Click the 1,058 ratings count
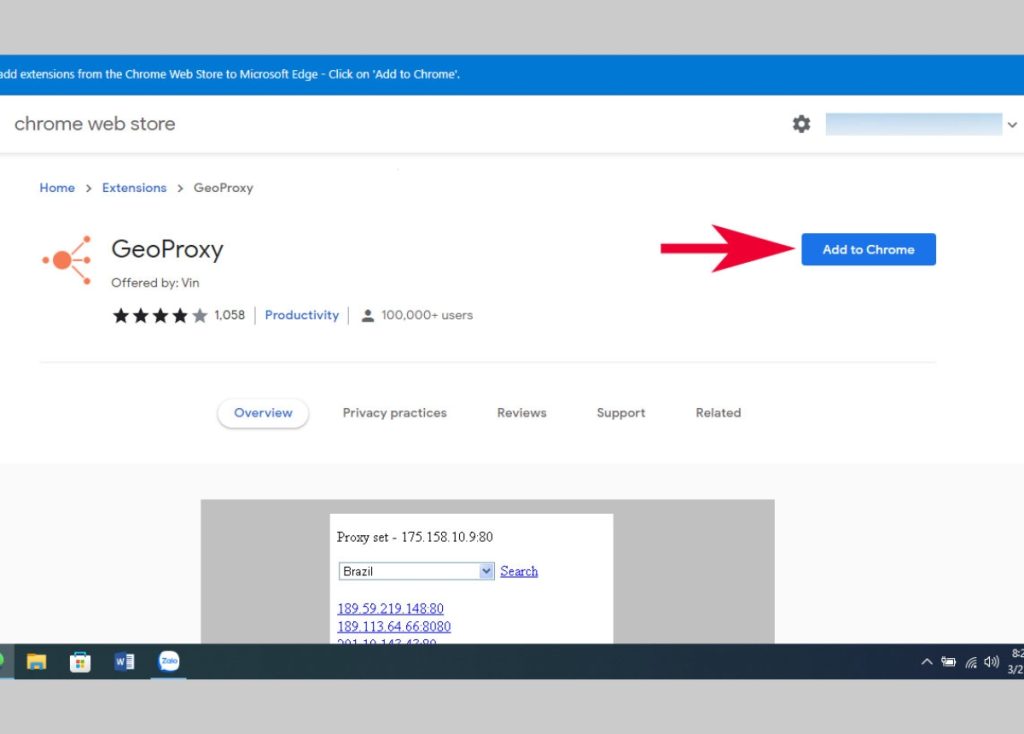This screenshot has width=1024, height=734. point(229,315)
